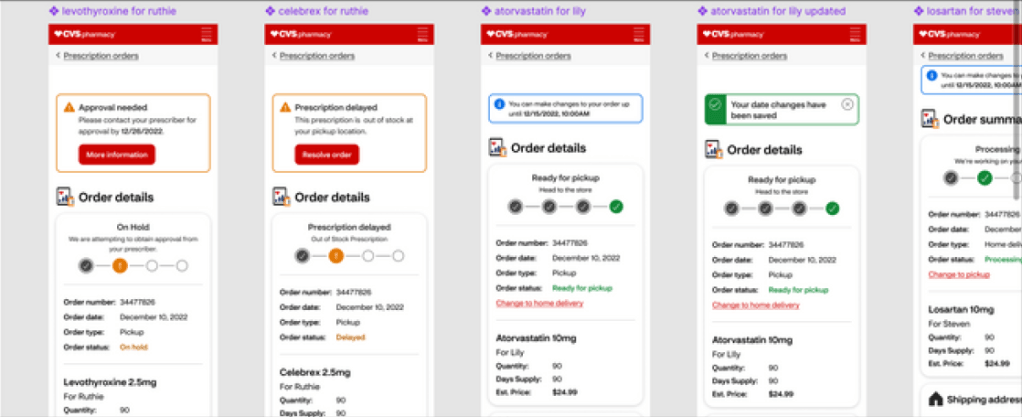Screen dimensions: 1022x417
Task: Click the back chevron in the celebrex frame
Action: pos(273,56)
